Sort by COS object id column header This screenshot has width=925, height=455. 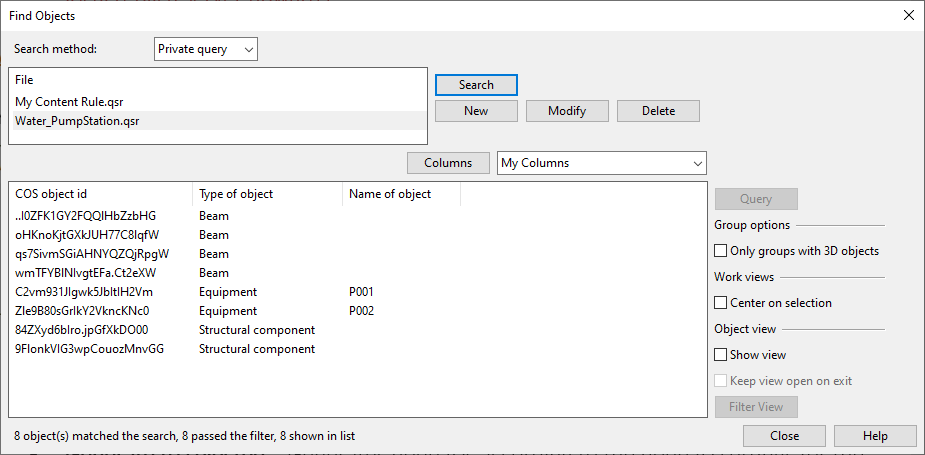[100, 194]
